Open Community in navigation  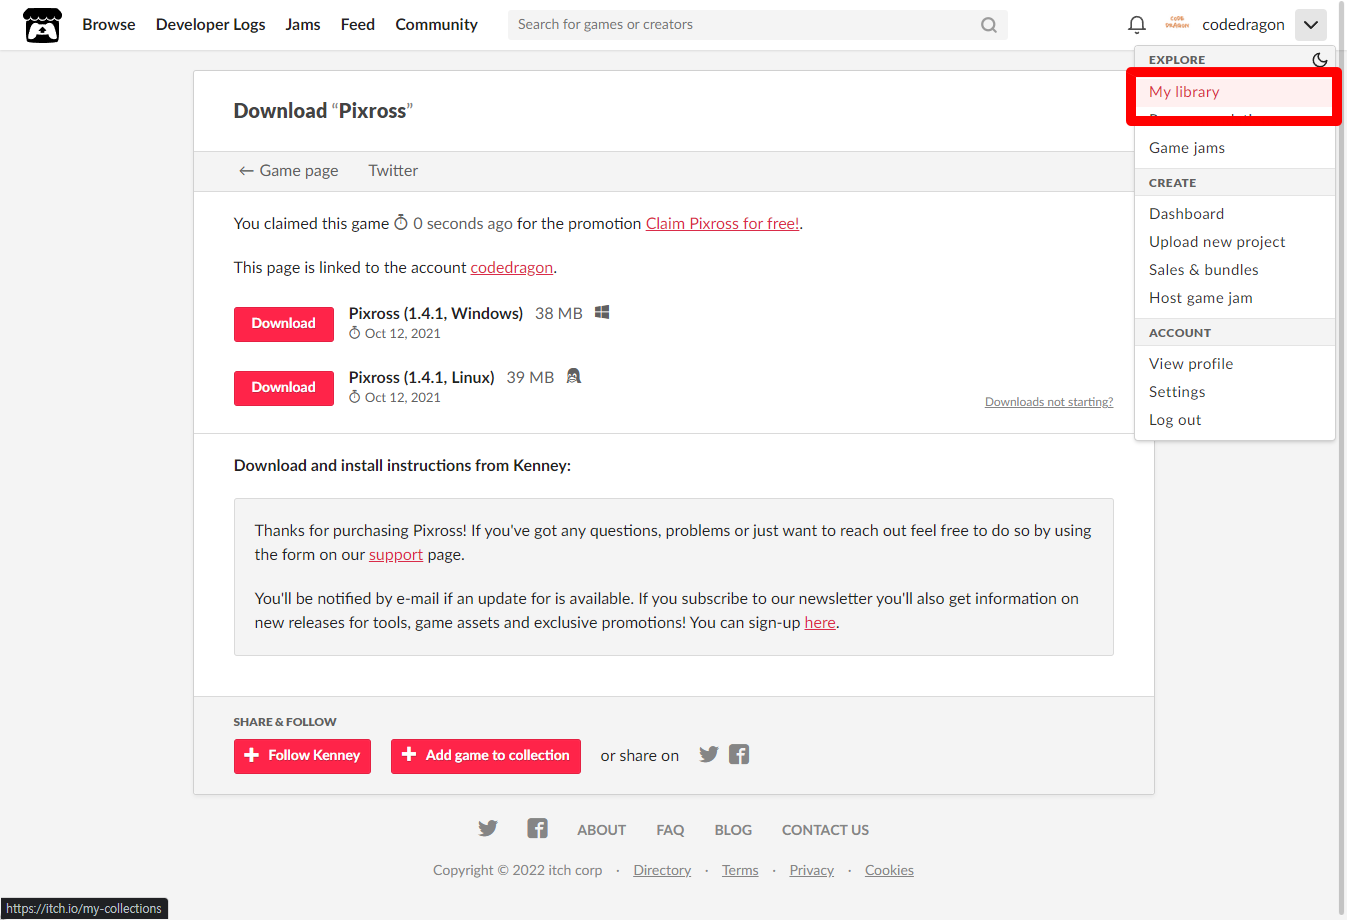[x=436, y=25]
